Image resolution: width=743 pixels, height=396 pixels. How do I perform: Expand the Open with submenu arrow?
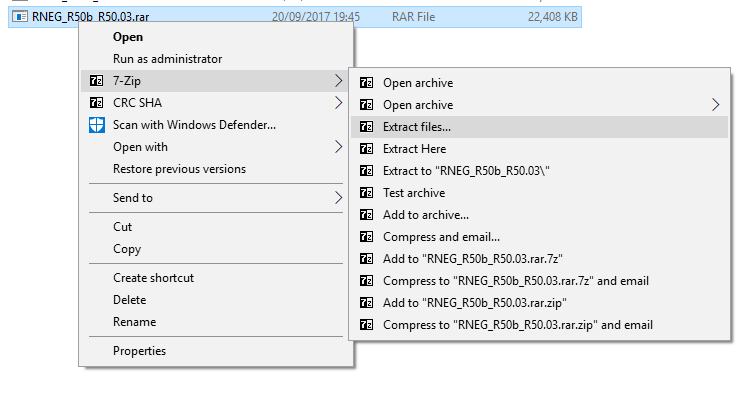(x=338, y=147)
